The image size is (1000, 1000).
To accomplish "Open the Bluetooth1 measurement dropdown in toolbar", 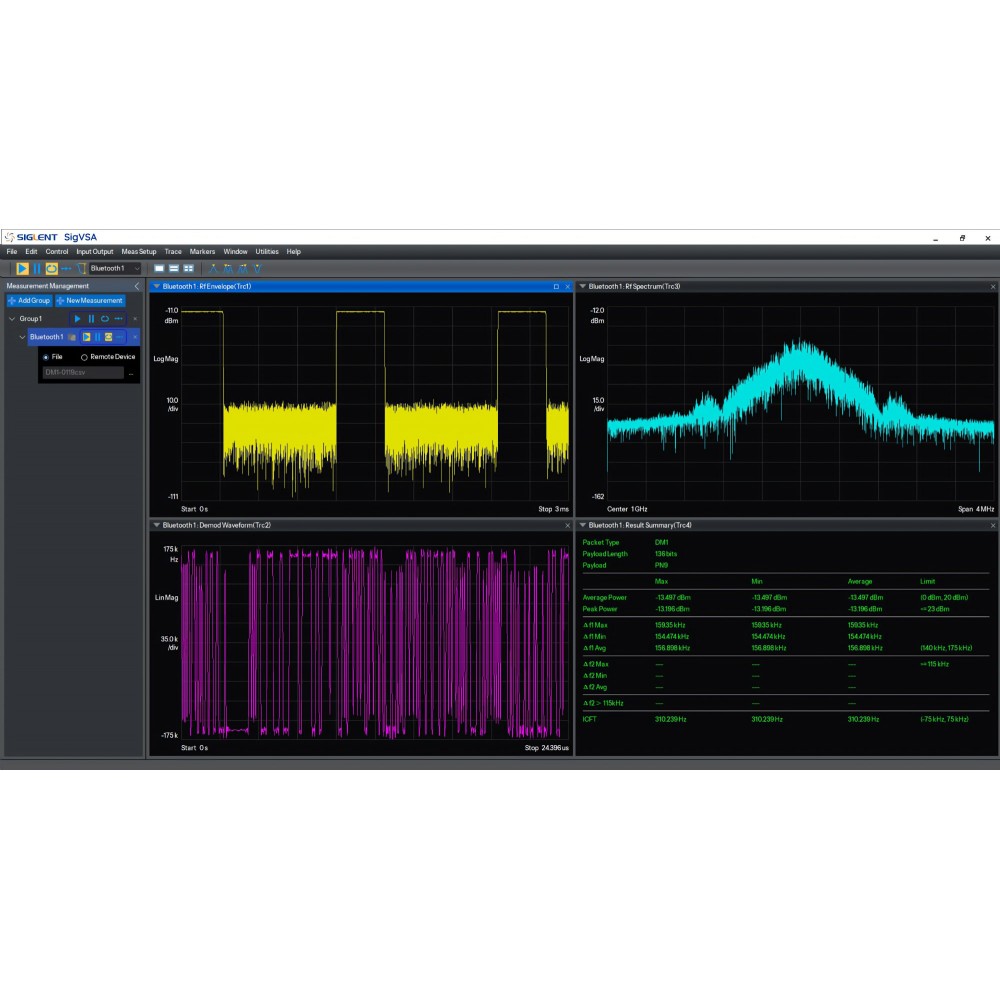I will pyautogui.click(x=115, y=268).
